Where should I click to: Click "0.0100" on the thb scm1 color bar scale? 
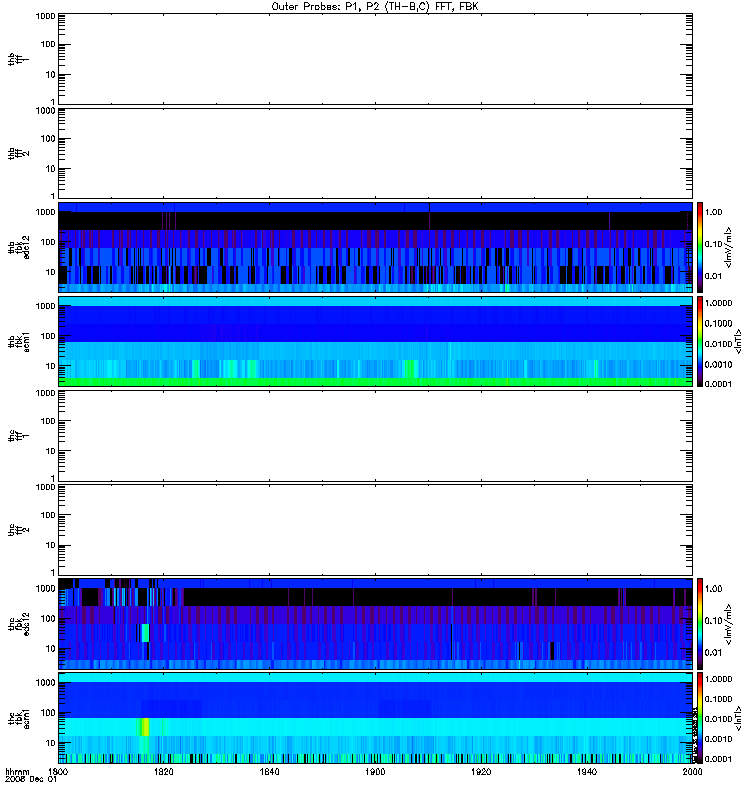click(x=718, y=344)
